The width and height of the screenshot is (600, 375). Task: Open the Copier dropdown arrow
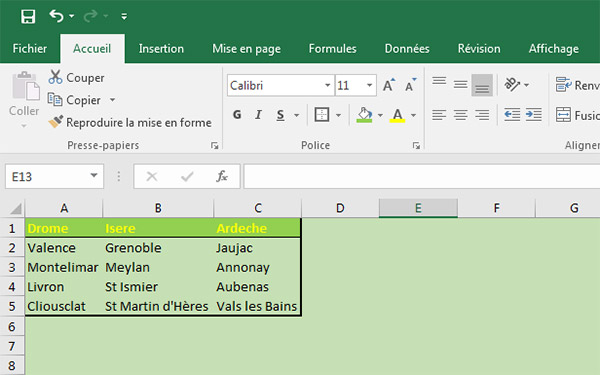tap(112, 100)
